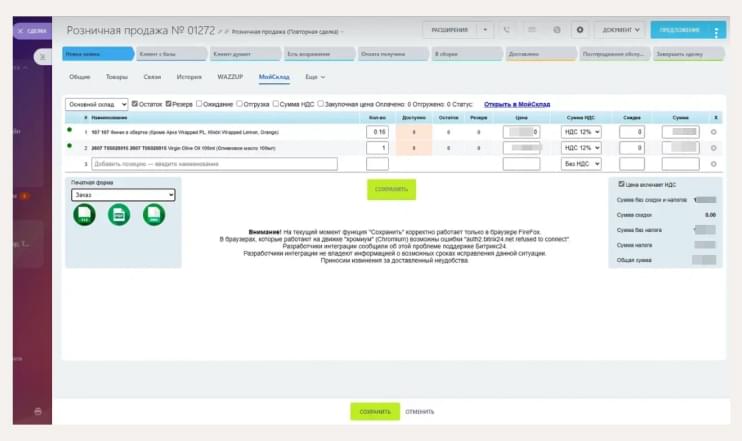Set stage to Оплата получена

(x=393, y=54)
